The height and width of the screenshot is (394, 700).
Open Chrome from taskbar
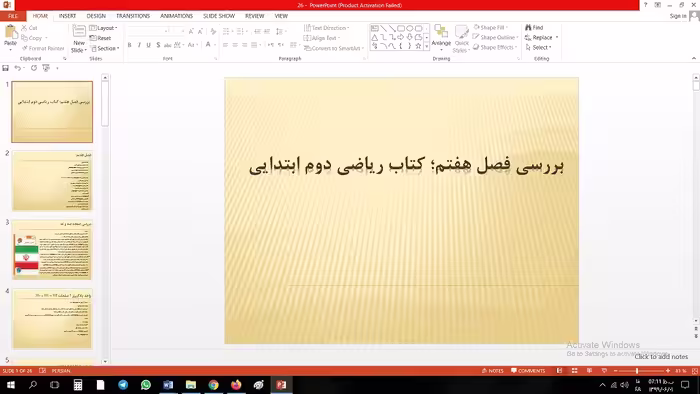point(213,385)
